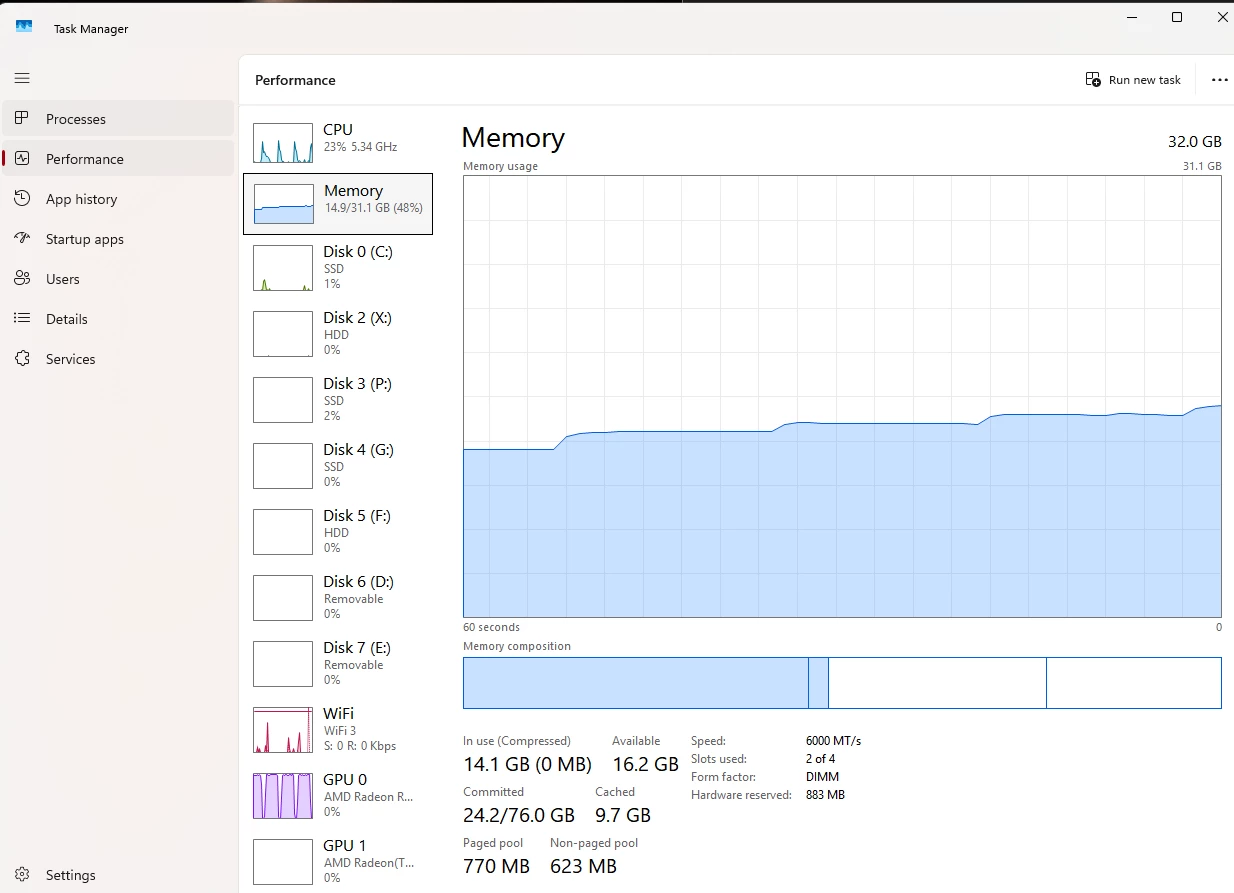
Task: Click the App history clock icon
Action: pos(22,198)
